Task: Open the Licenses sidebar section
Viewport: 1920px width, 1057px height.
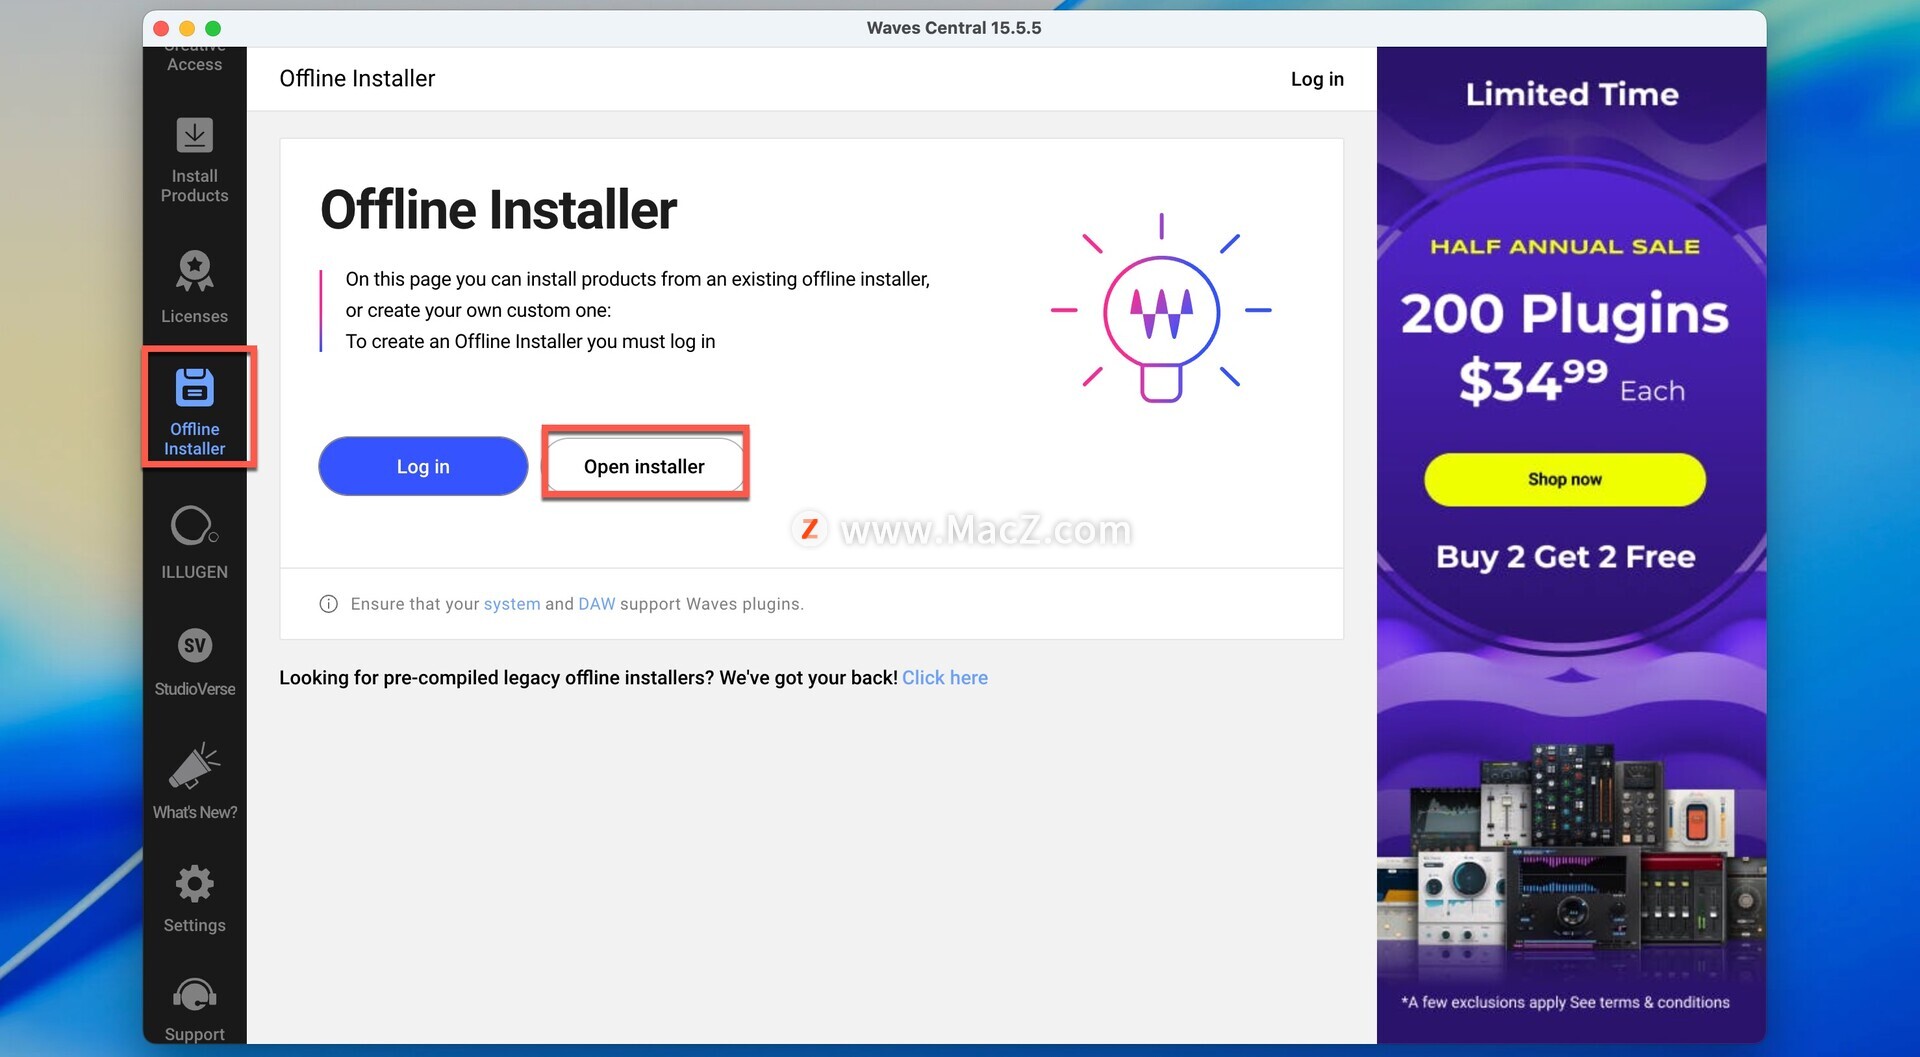Action: [194, 287]
